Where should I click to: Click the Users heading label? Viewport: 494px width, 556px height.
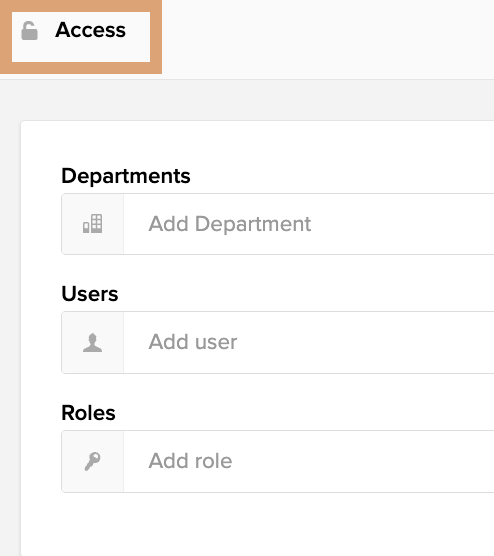click(90, 294)
